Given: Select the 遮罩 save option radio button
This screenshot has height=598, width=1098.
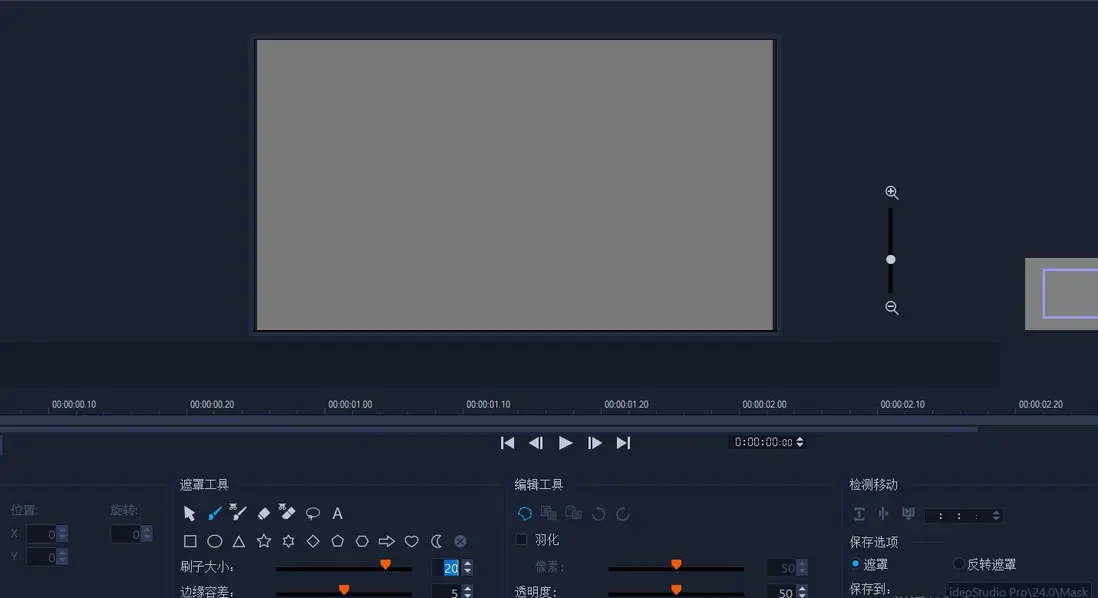Looking at the screenshot, I should pyautogui.click(x=855, y=564).
